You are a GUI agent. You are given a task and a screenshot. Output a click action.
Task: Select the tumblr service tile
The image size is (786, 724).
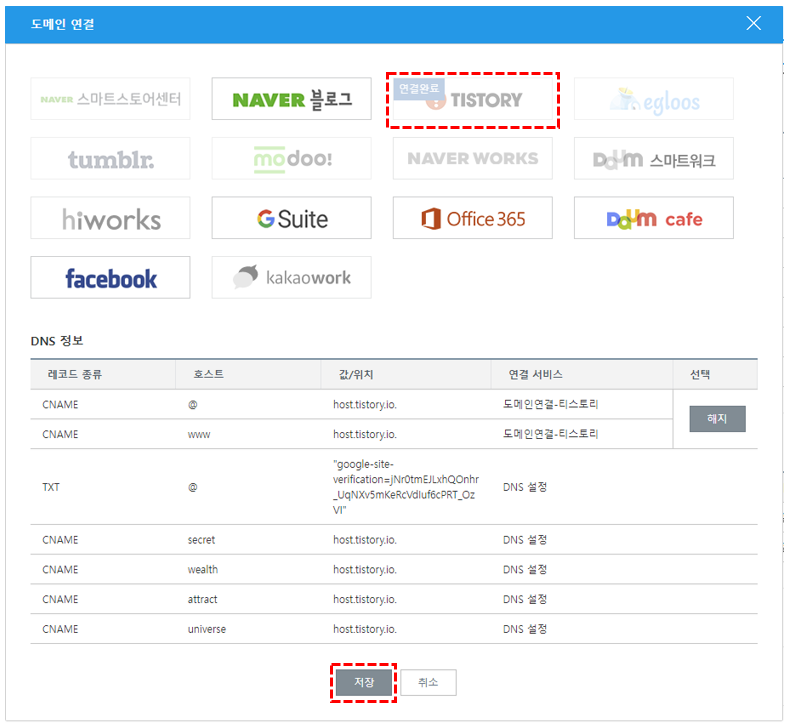(x=110, y=158)
